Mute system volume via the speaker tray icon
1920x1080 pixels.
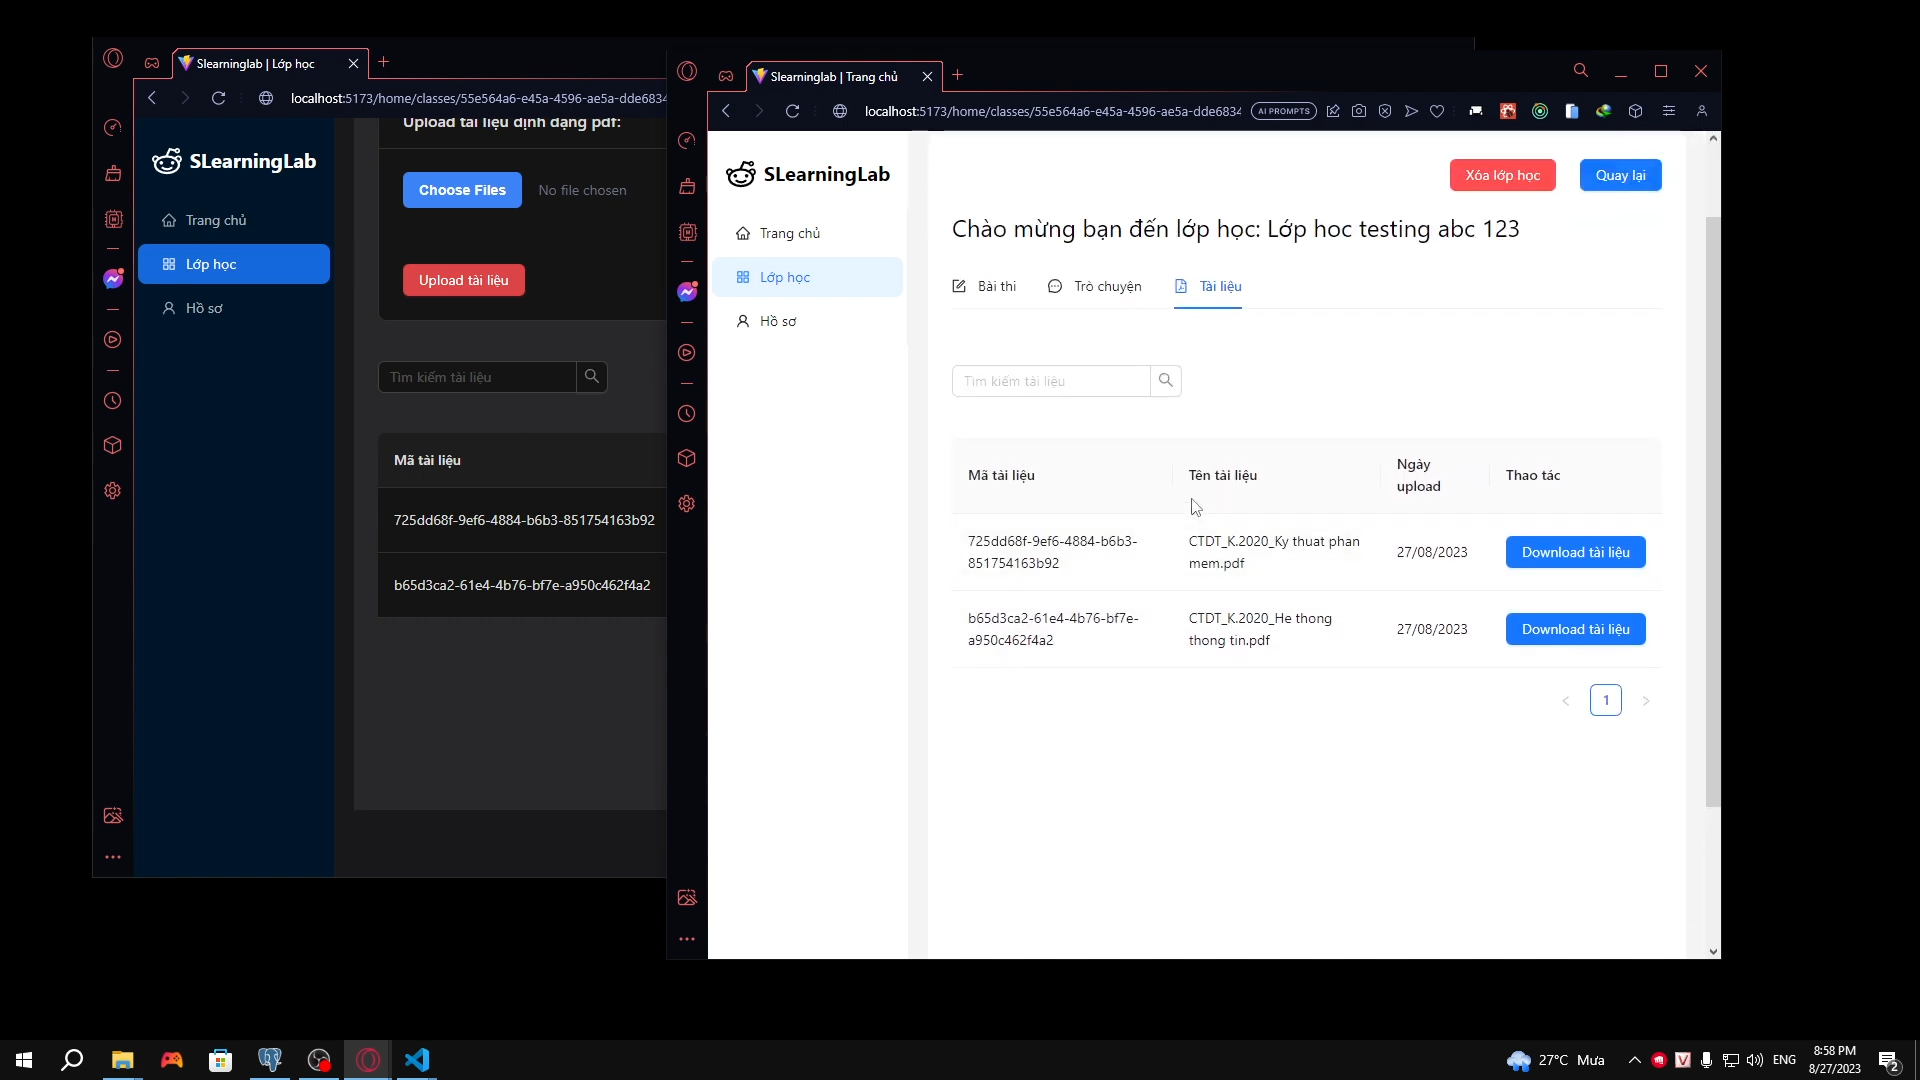[1756, 1060]
